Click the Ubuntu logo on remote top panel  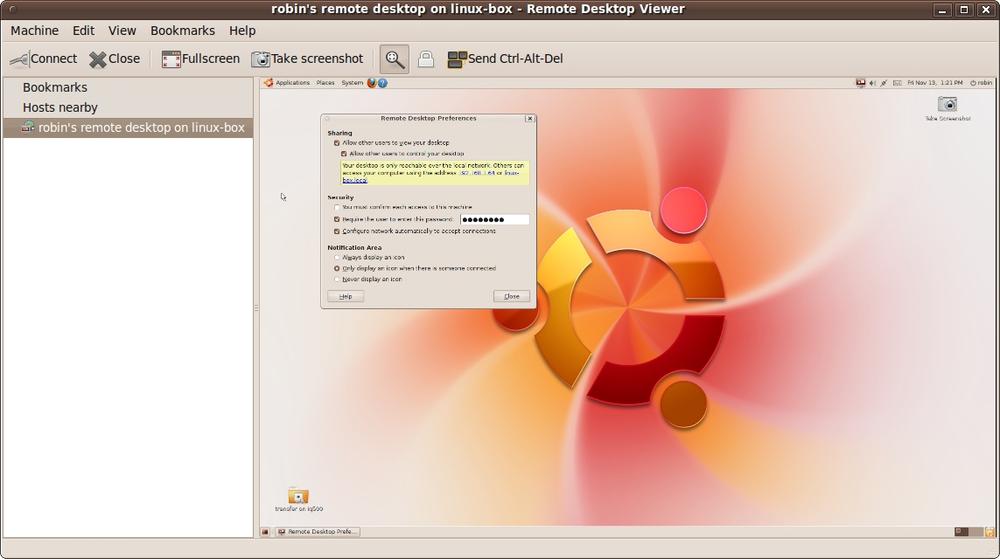tap(268, 83)
